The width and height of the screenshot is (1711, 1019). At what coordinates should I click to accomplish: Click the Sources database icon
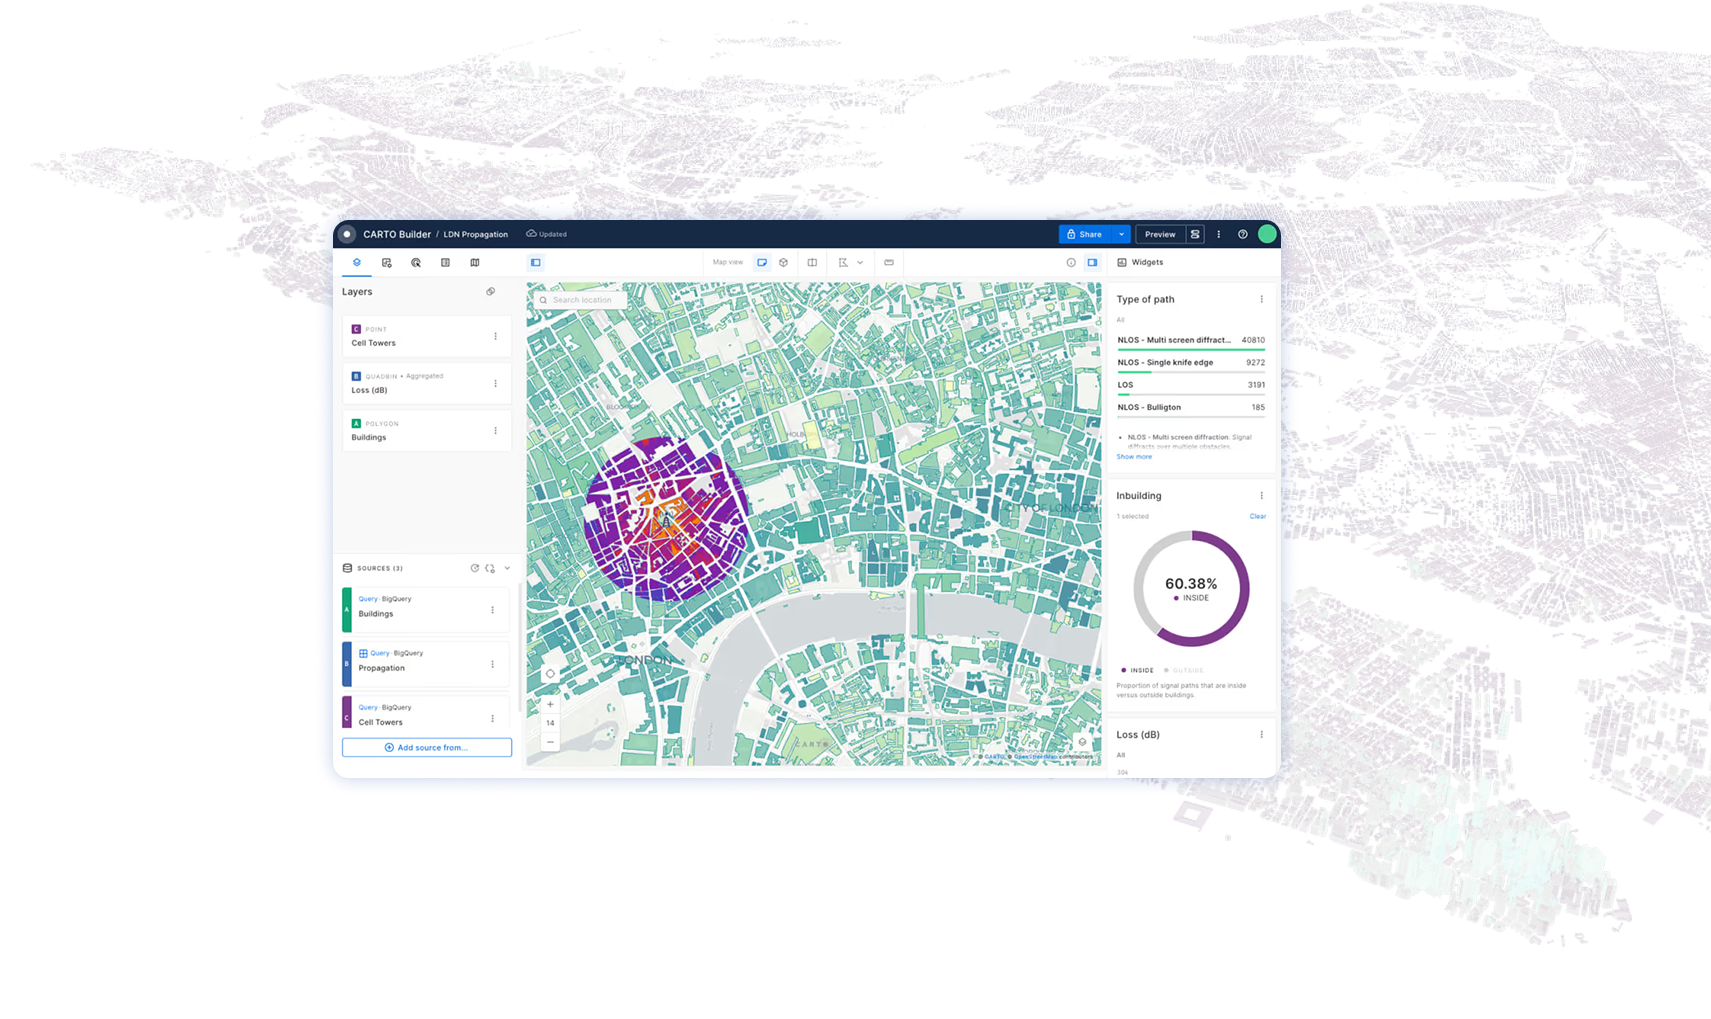tap(348, 568)
